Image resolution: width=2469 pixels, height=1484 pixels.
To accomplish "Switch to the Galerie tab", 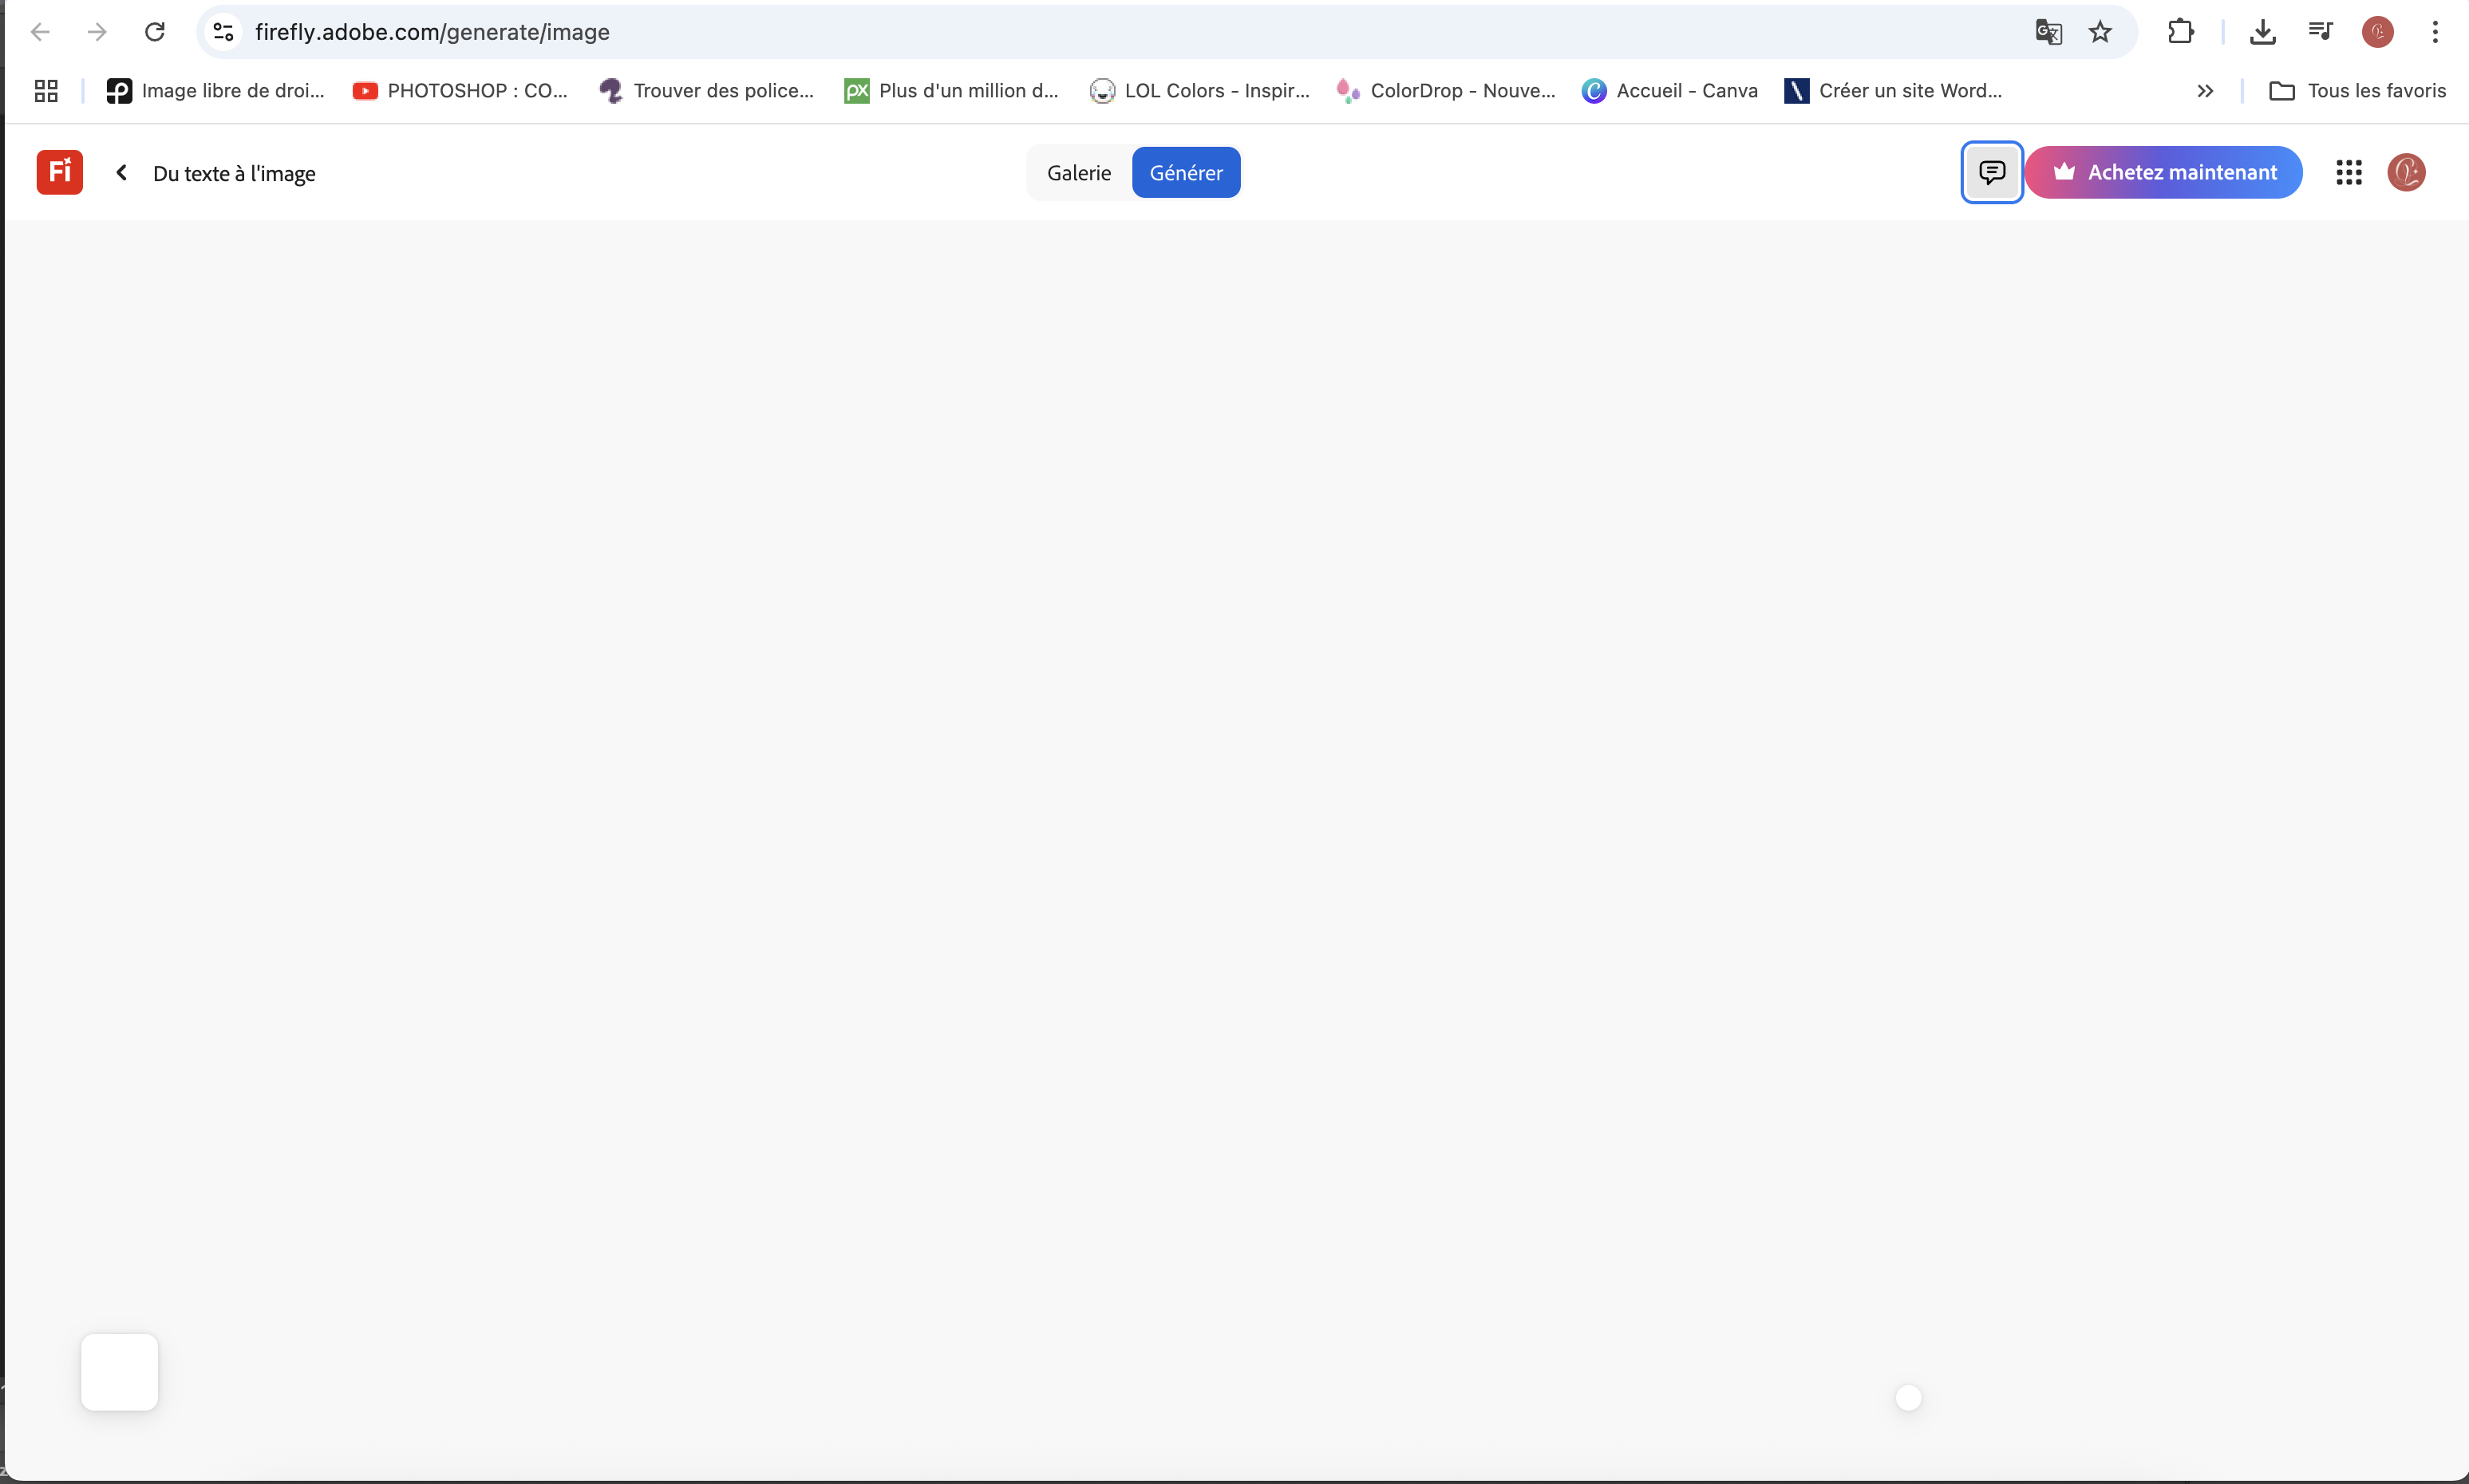I will [x=1078, y=173].
